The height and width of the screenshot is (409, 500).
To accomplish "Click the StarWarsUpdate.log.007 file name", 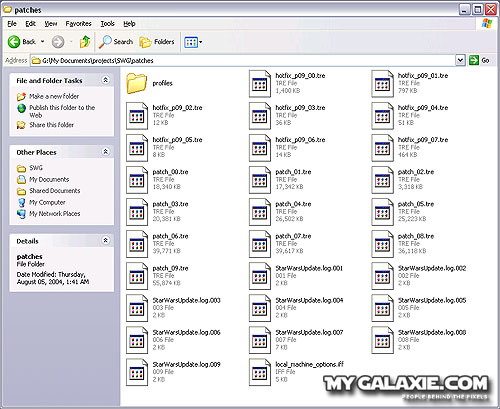I will 309,332.
